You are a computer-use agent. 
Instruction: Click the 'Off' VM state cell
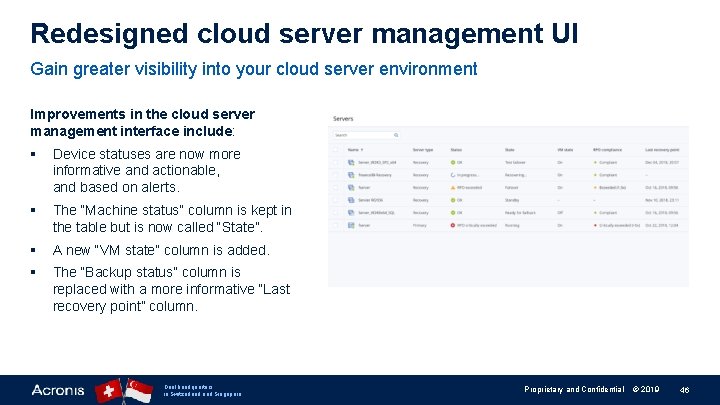point(560,213)
